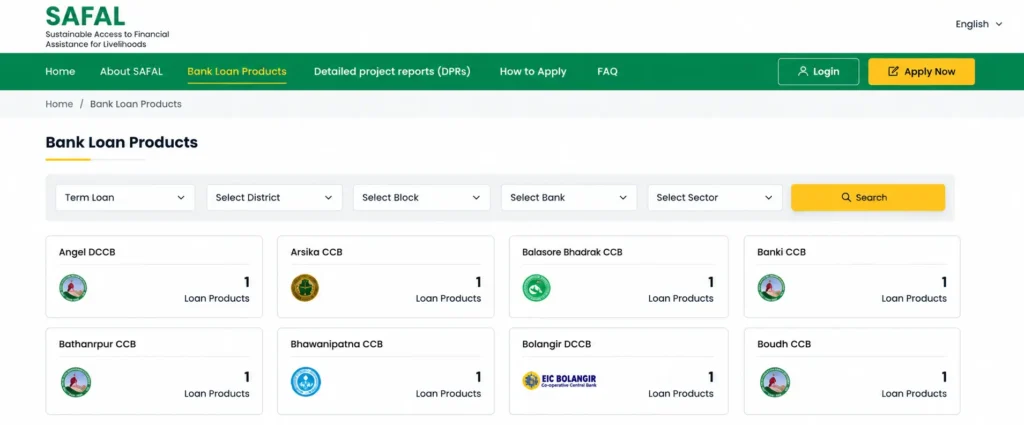Click the magnifier icon in Search button
The height and width of the screenshot is (425, 1024).
tap(846, 197)
